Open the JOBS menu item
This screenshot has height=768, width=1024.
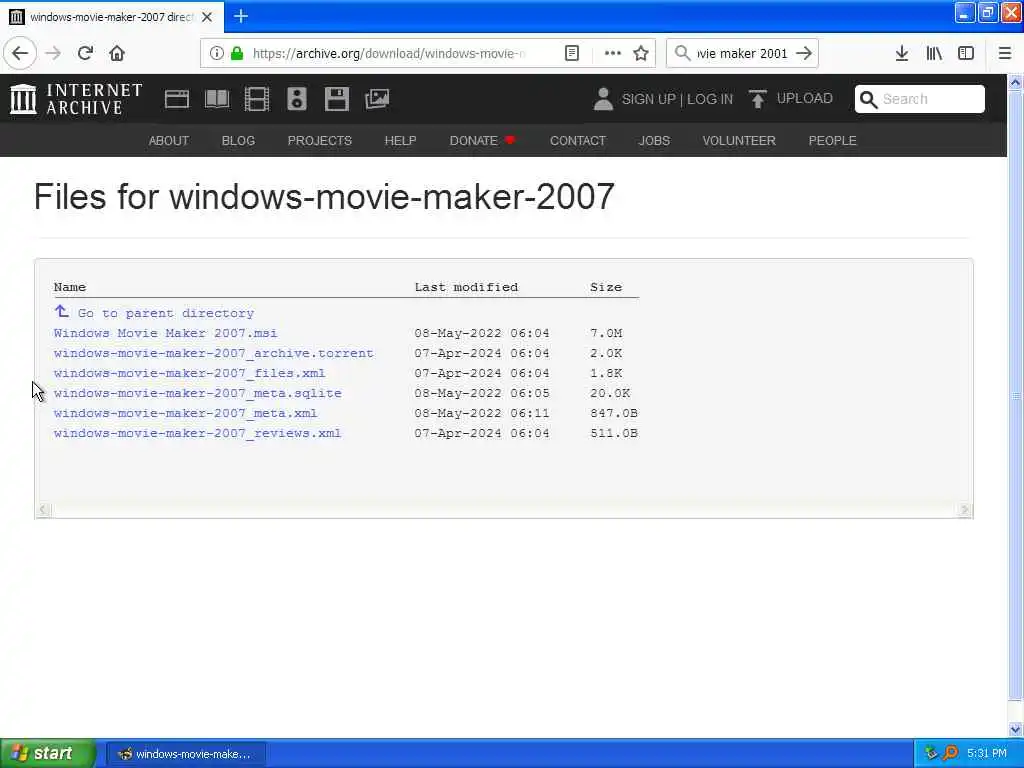click(x=654, y=140)
